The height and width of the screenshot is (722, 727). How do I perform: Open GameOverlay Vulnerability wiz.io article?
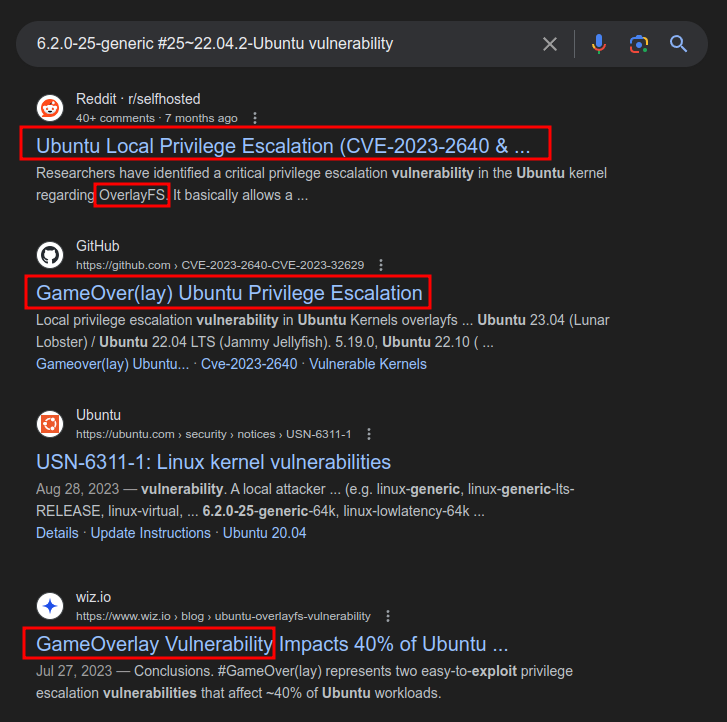coord(272,642)
